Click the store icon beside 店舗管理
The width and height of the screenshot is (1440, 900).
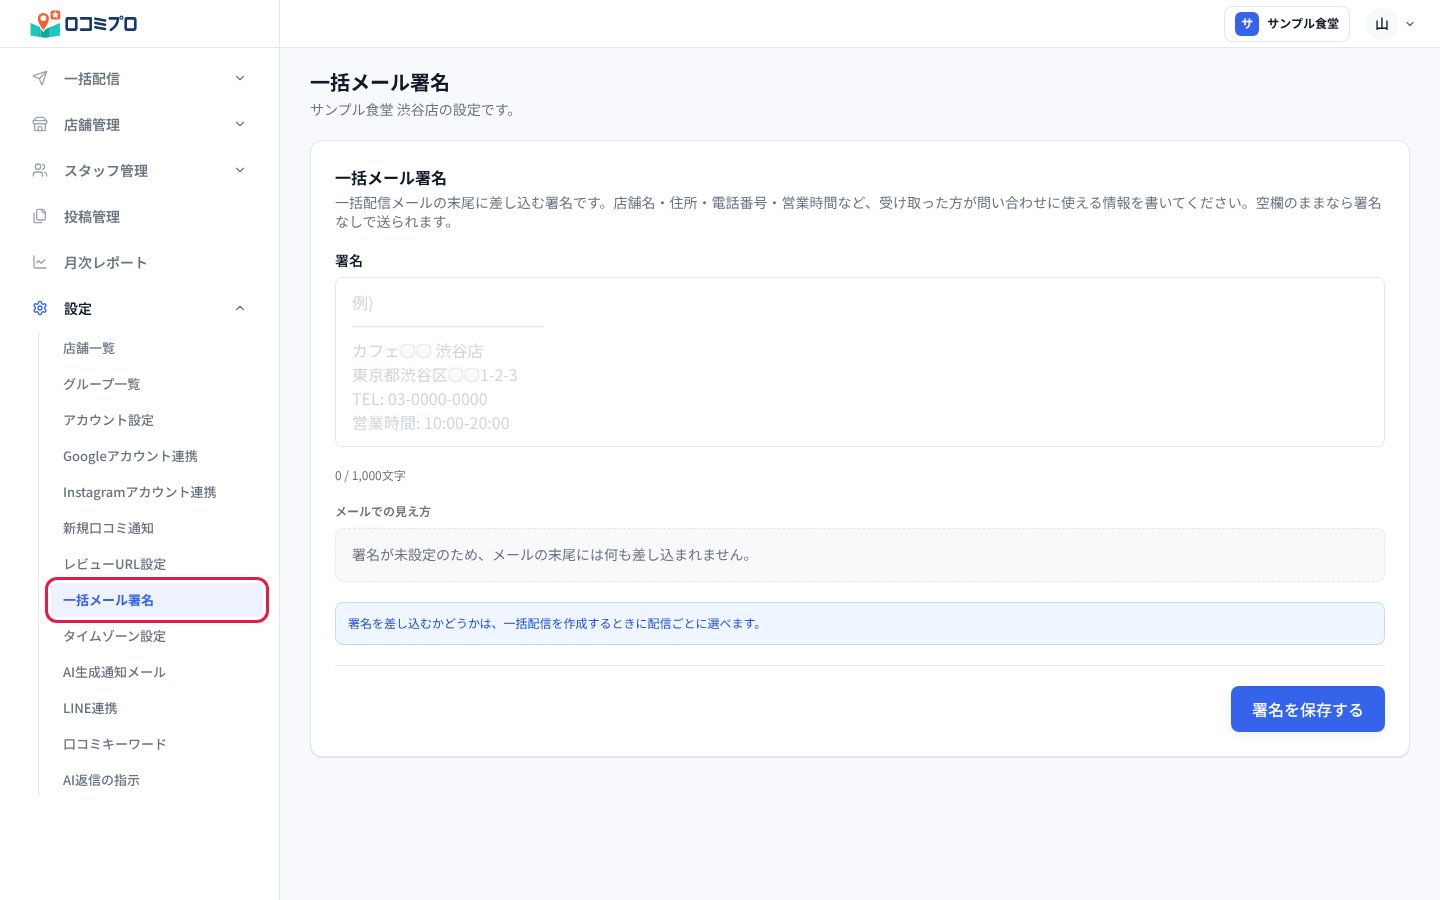40,124
